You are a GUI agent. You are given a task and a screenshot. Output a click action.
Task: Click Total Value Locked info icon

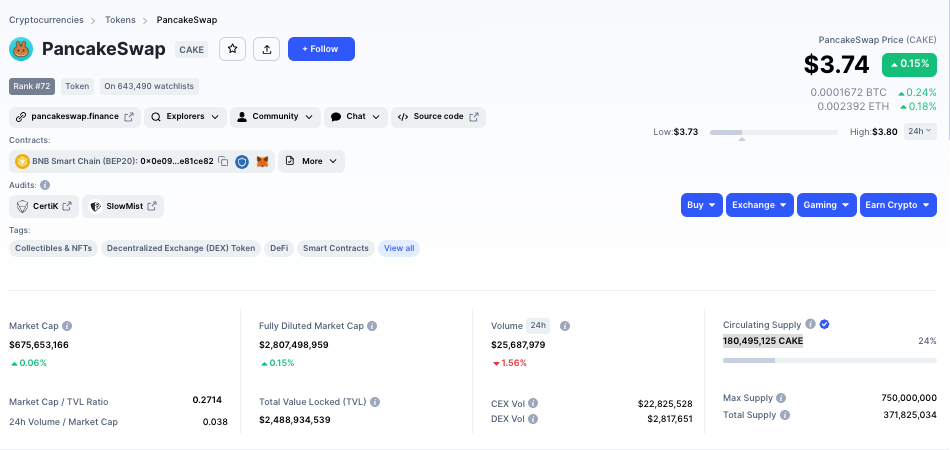click(x=375, y=402)
